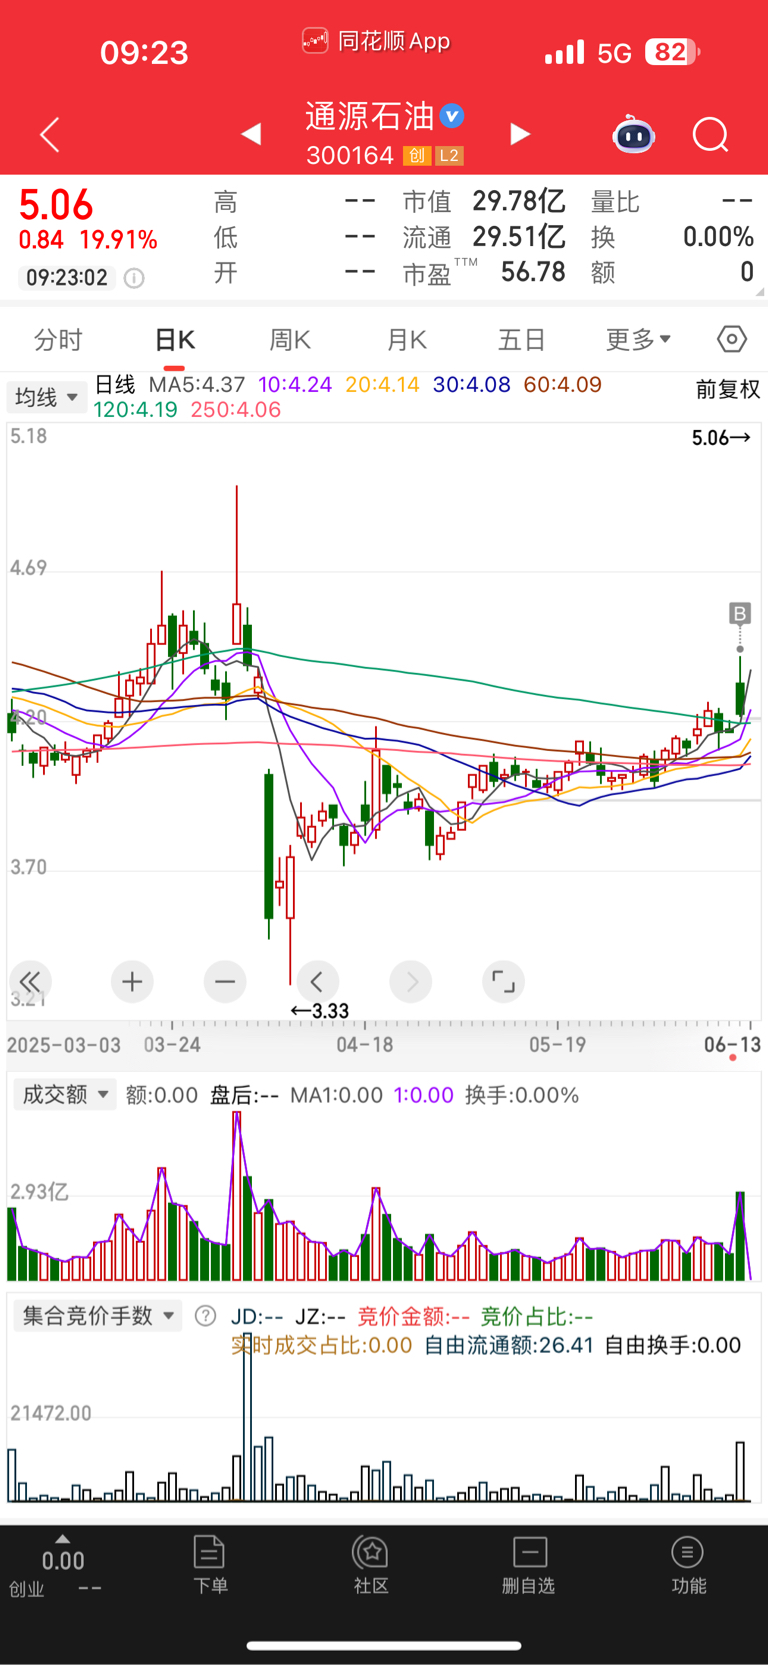768x1665 pixels.
Task: Open stock search with the magnifier icon
Action: (711, 134)
